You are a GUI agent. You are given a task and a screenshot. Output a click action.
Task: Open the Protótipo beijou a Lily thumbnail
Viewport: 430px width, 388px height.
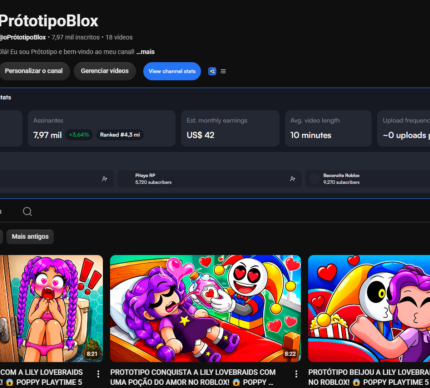tap(369, 308)
